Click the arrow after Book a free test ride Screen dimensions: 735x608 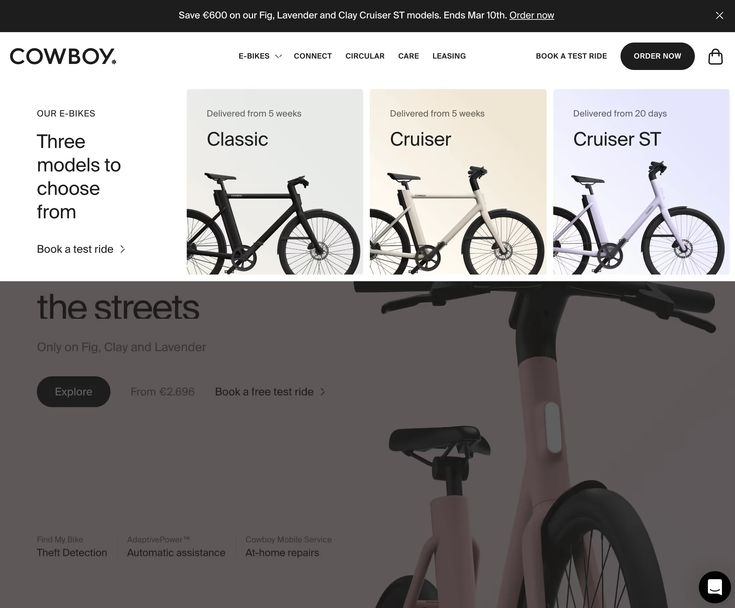pyautogui.click(x=322, y=391)
